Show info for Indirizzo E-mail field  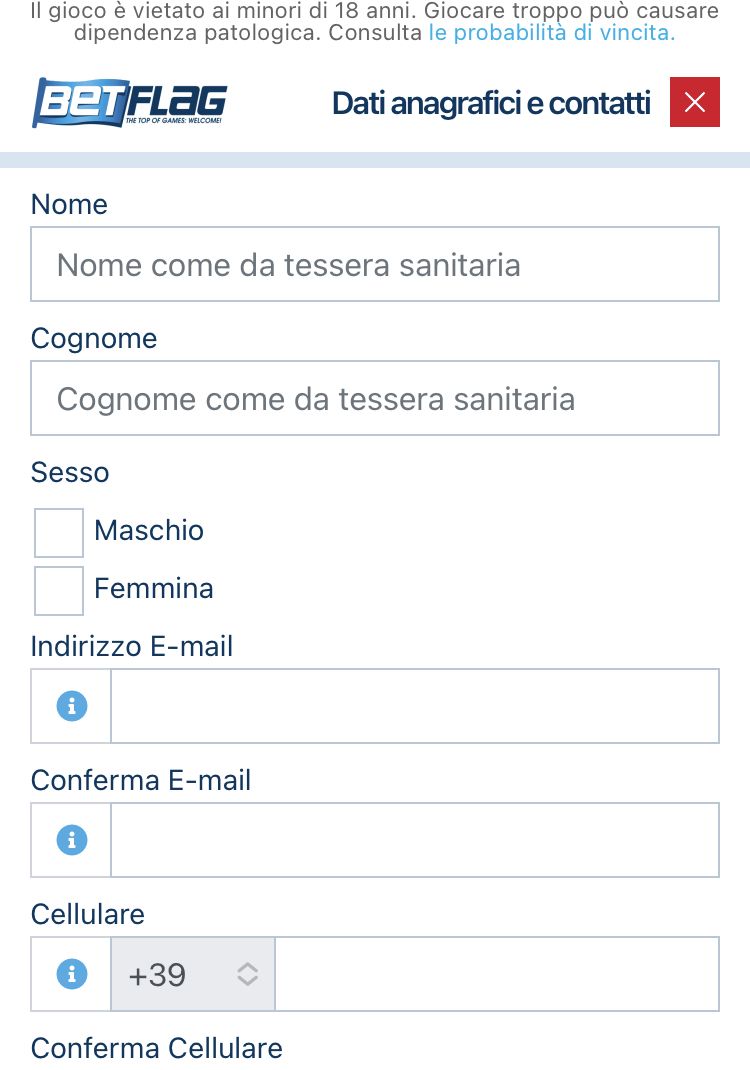72,706
